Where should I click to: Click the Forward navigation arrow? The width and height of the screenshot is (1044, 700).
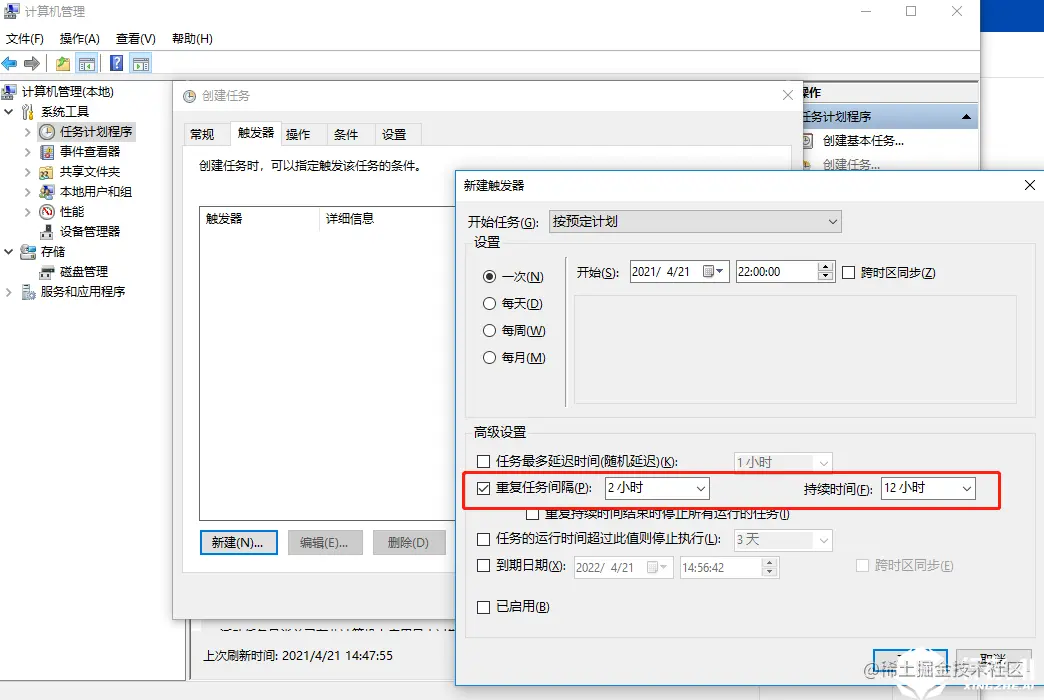tap(32, 62)
